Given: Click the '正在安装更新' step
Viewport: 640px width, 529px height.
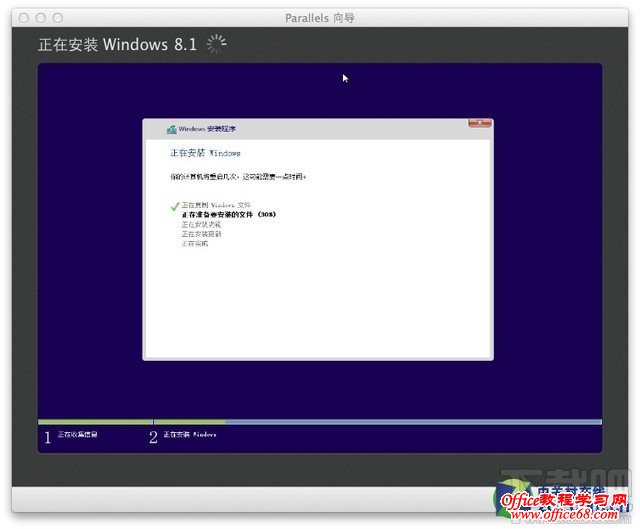Looking at the screenshot, I should point(201,234).
